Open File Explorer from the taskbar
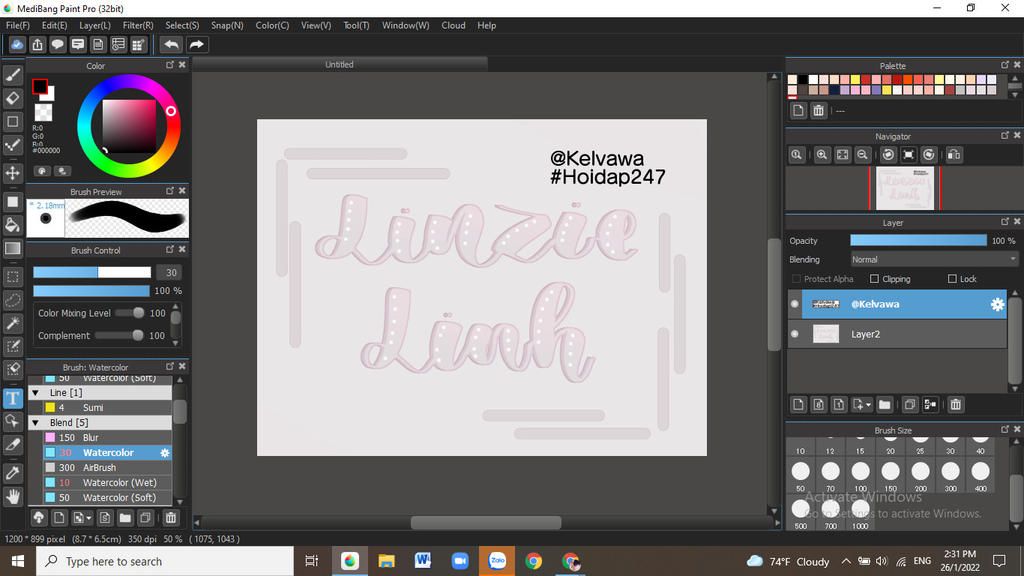1024x576 pixels. [387, 561]
